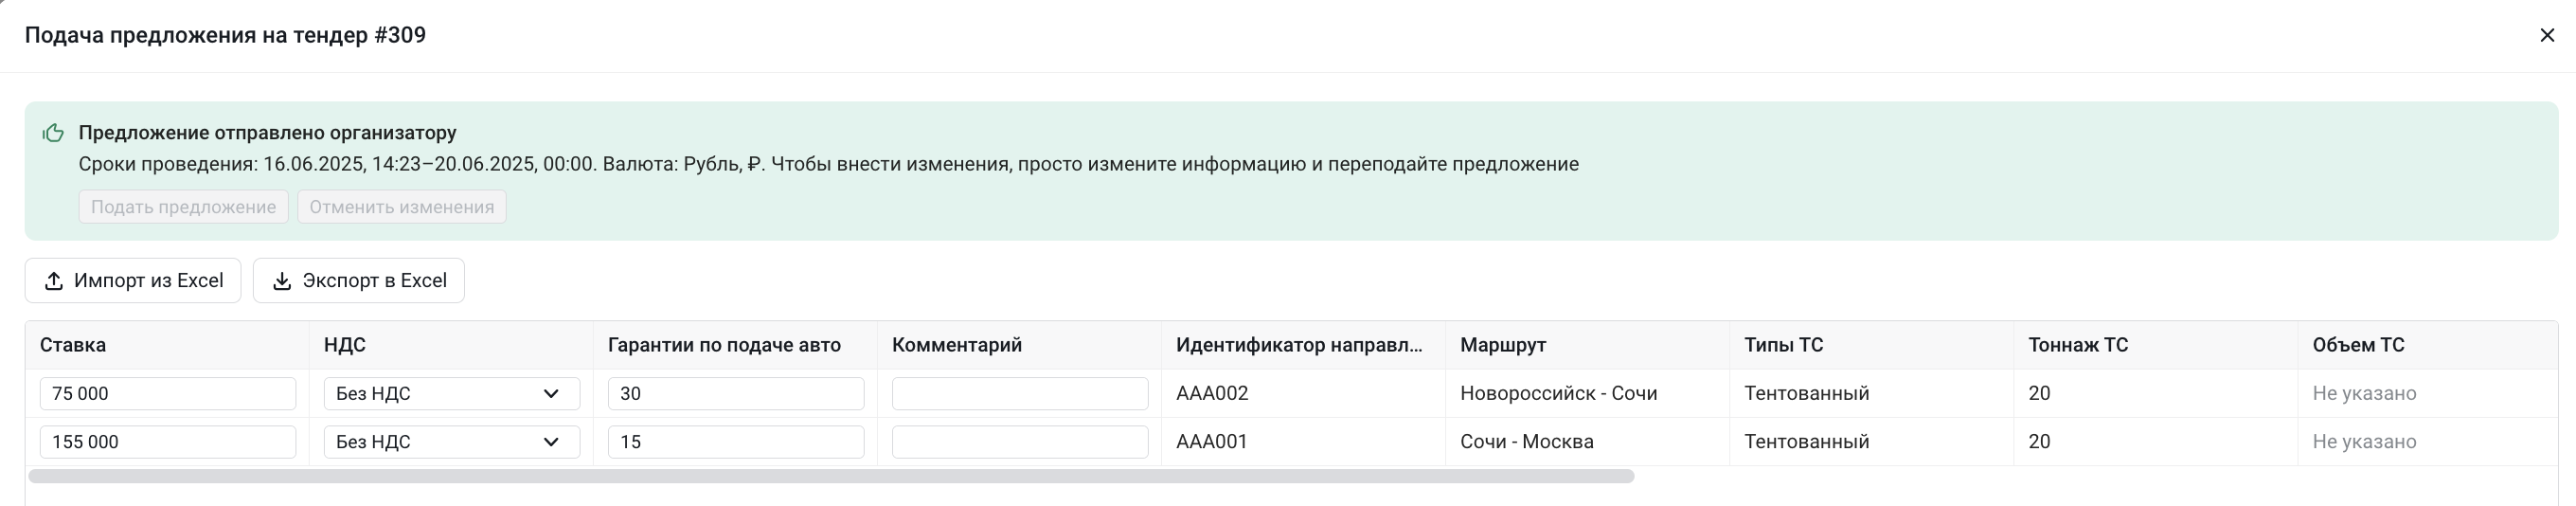Click the Отменить изменения button
The height and width of the screenshot is (506, 2576).
click(x=402, y=207)
